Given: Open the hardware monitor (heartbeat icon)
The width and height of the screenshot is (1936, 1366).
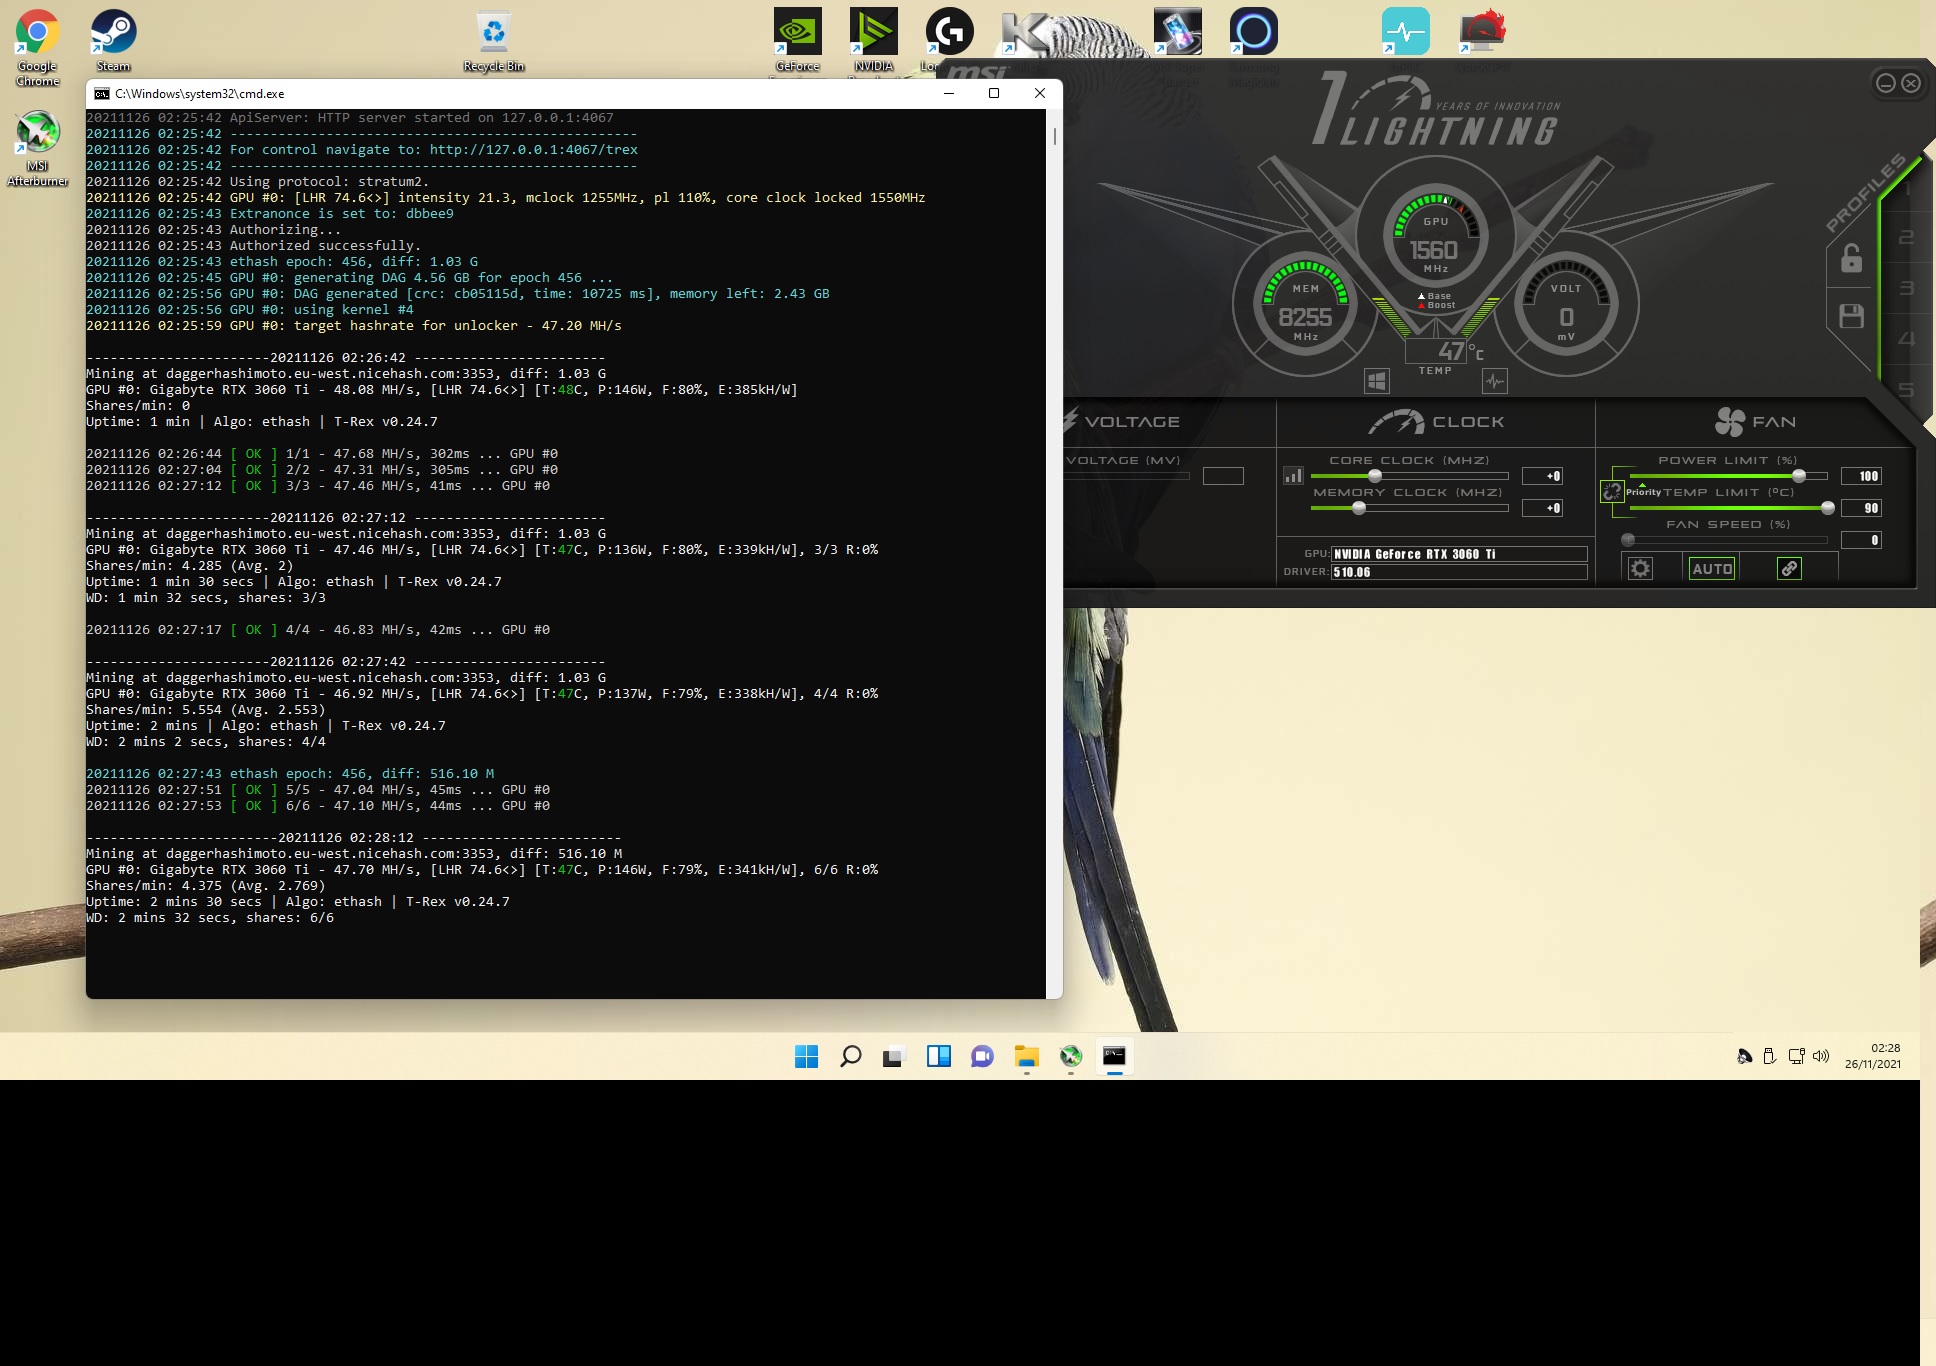Looking at the screenshot, I should click(x=1494, y=381).
